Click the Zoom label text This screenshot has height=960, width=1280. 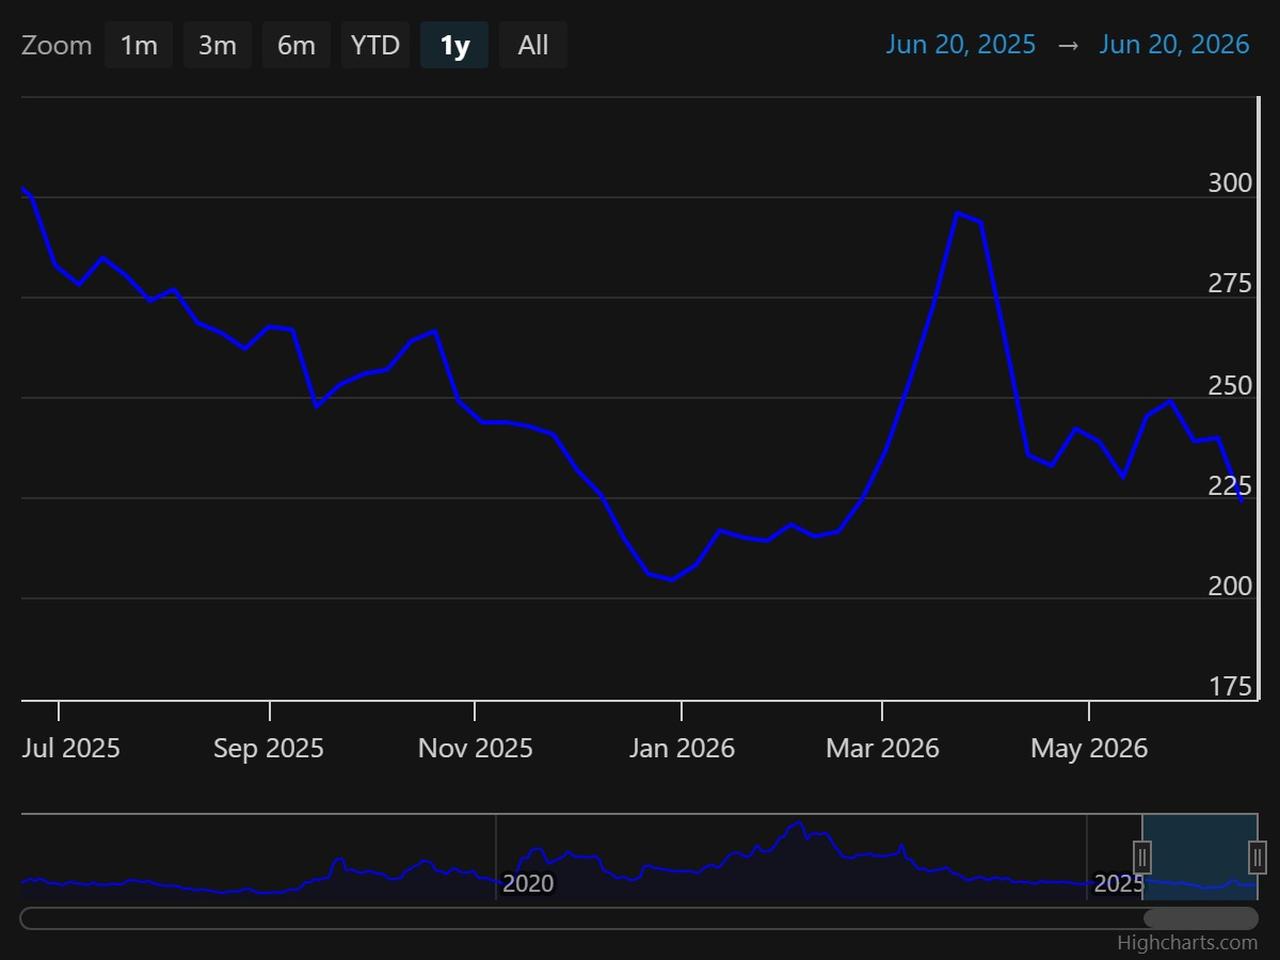click(56, 46)
